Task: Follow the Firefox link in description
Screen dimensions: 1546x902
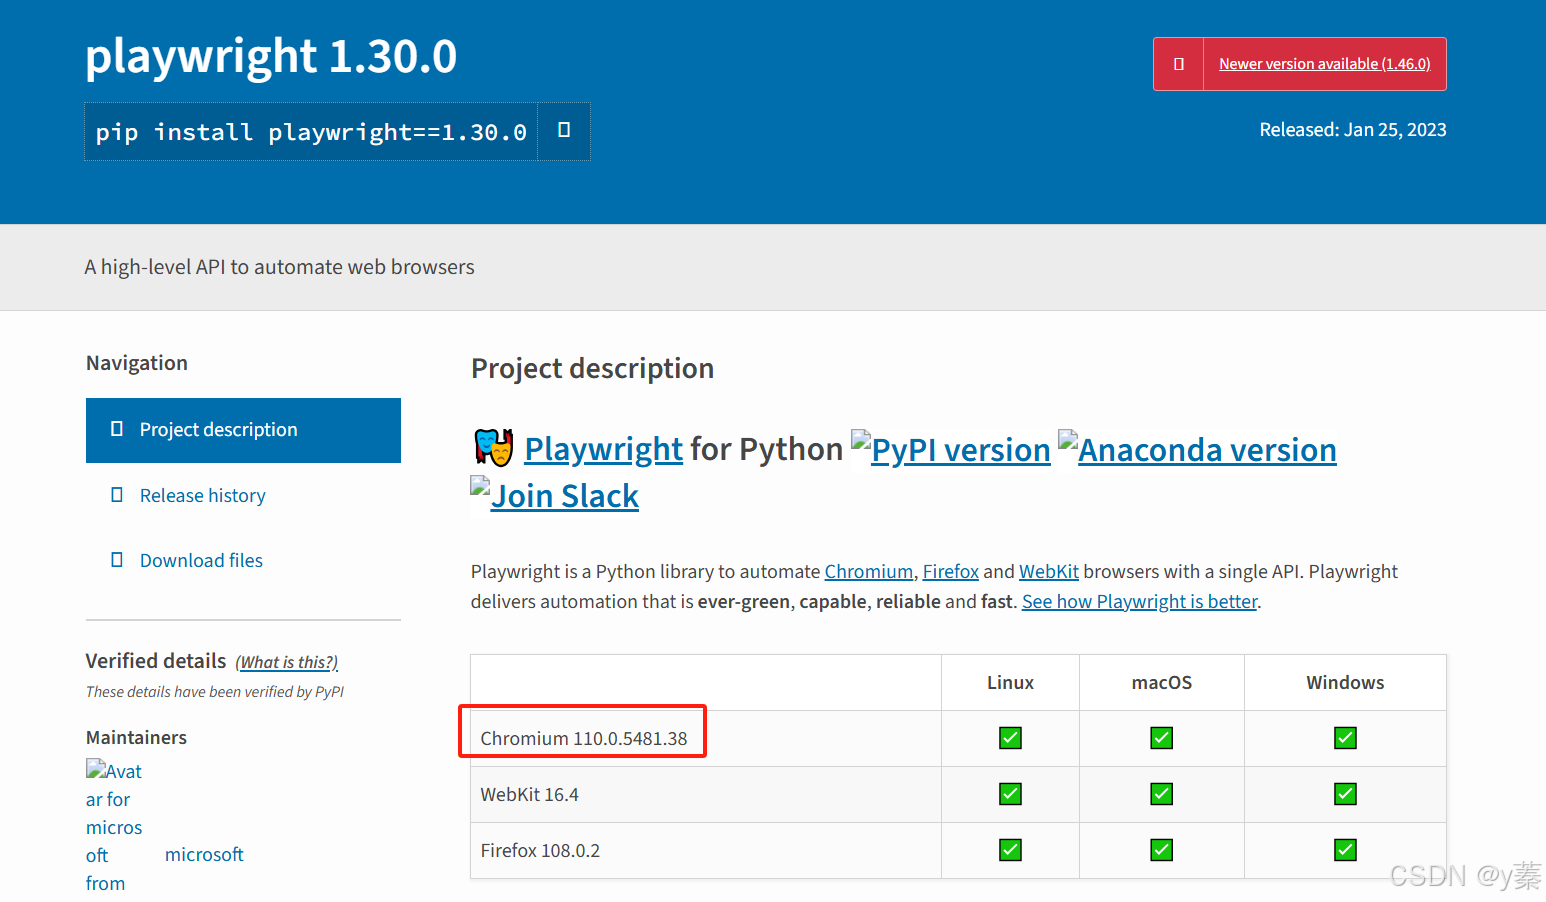Action: pos(950,571)
